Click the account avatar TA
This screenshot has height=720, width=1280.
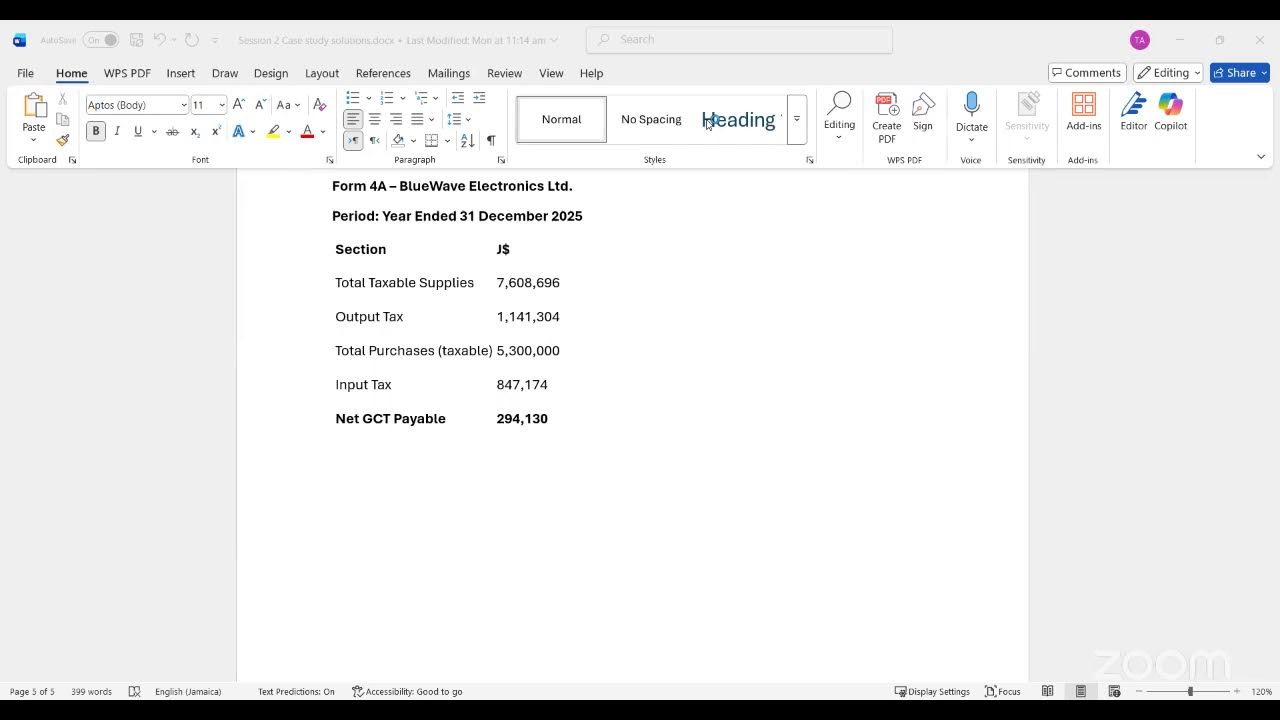(x=1139, y=40)
